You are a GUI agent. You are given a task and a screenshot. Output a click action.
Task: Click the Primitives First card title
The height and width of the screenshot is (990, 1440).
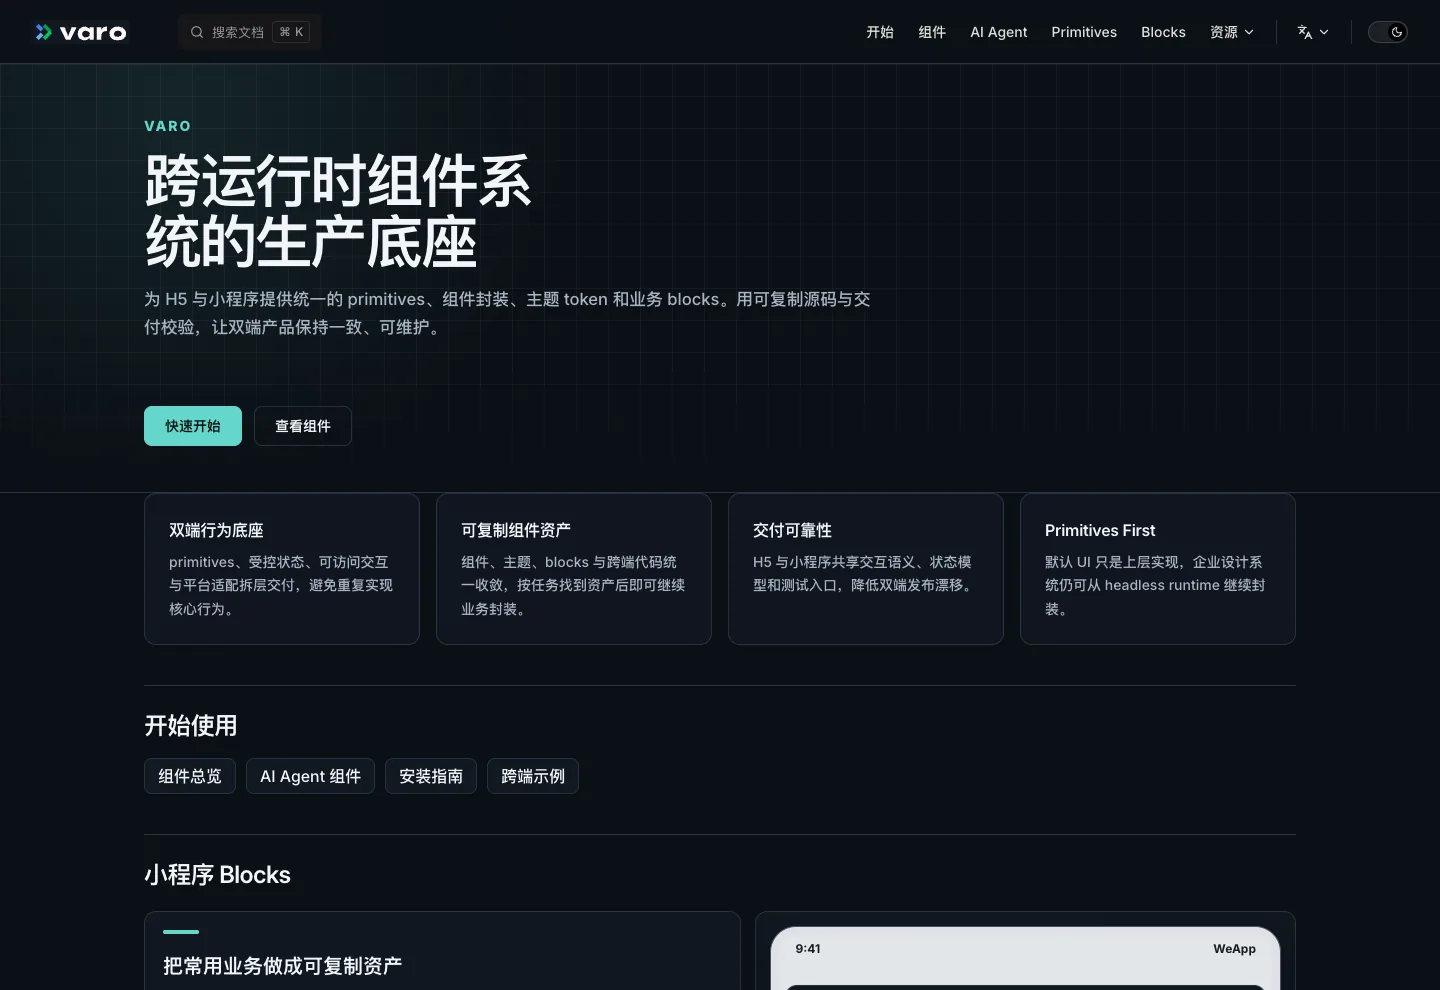click(x=1100, y=530)
